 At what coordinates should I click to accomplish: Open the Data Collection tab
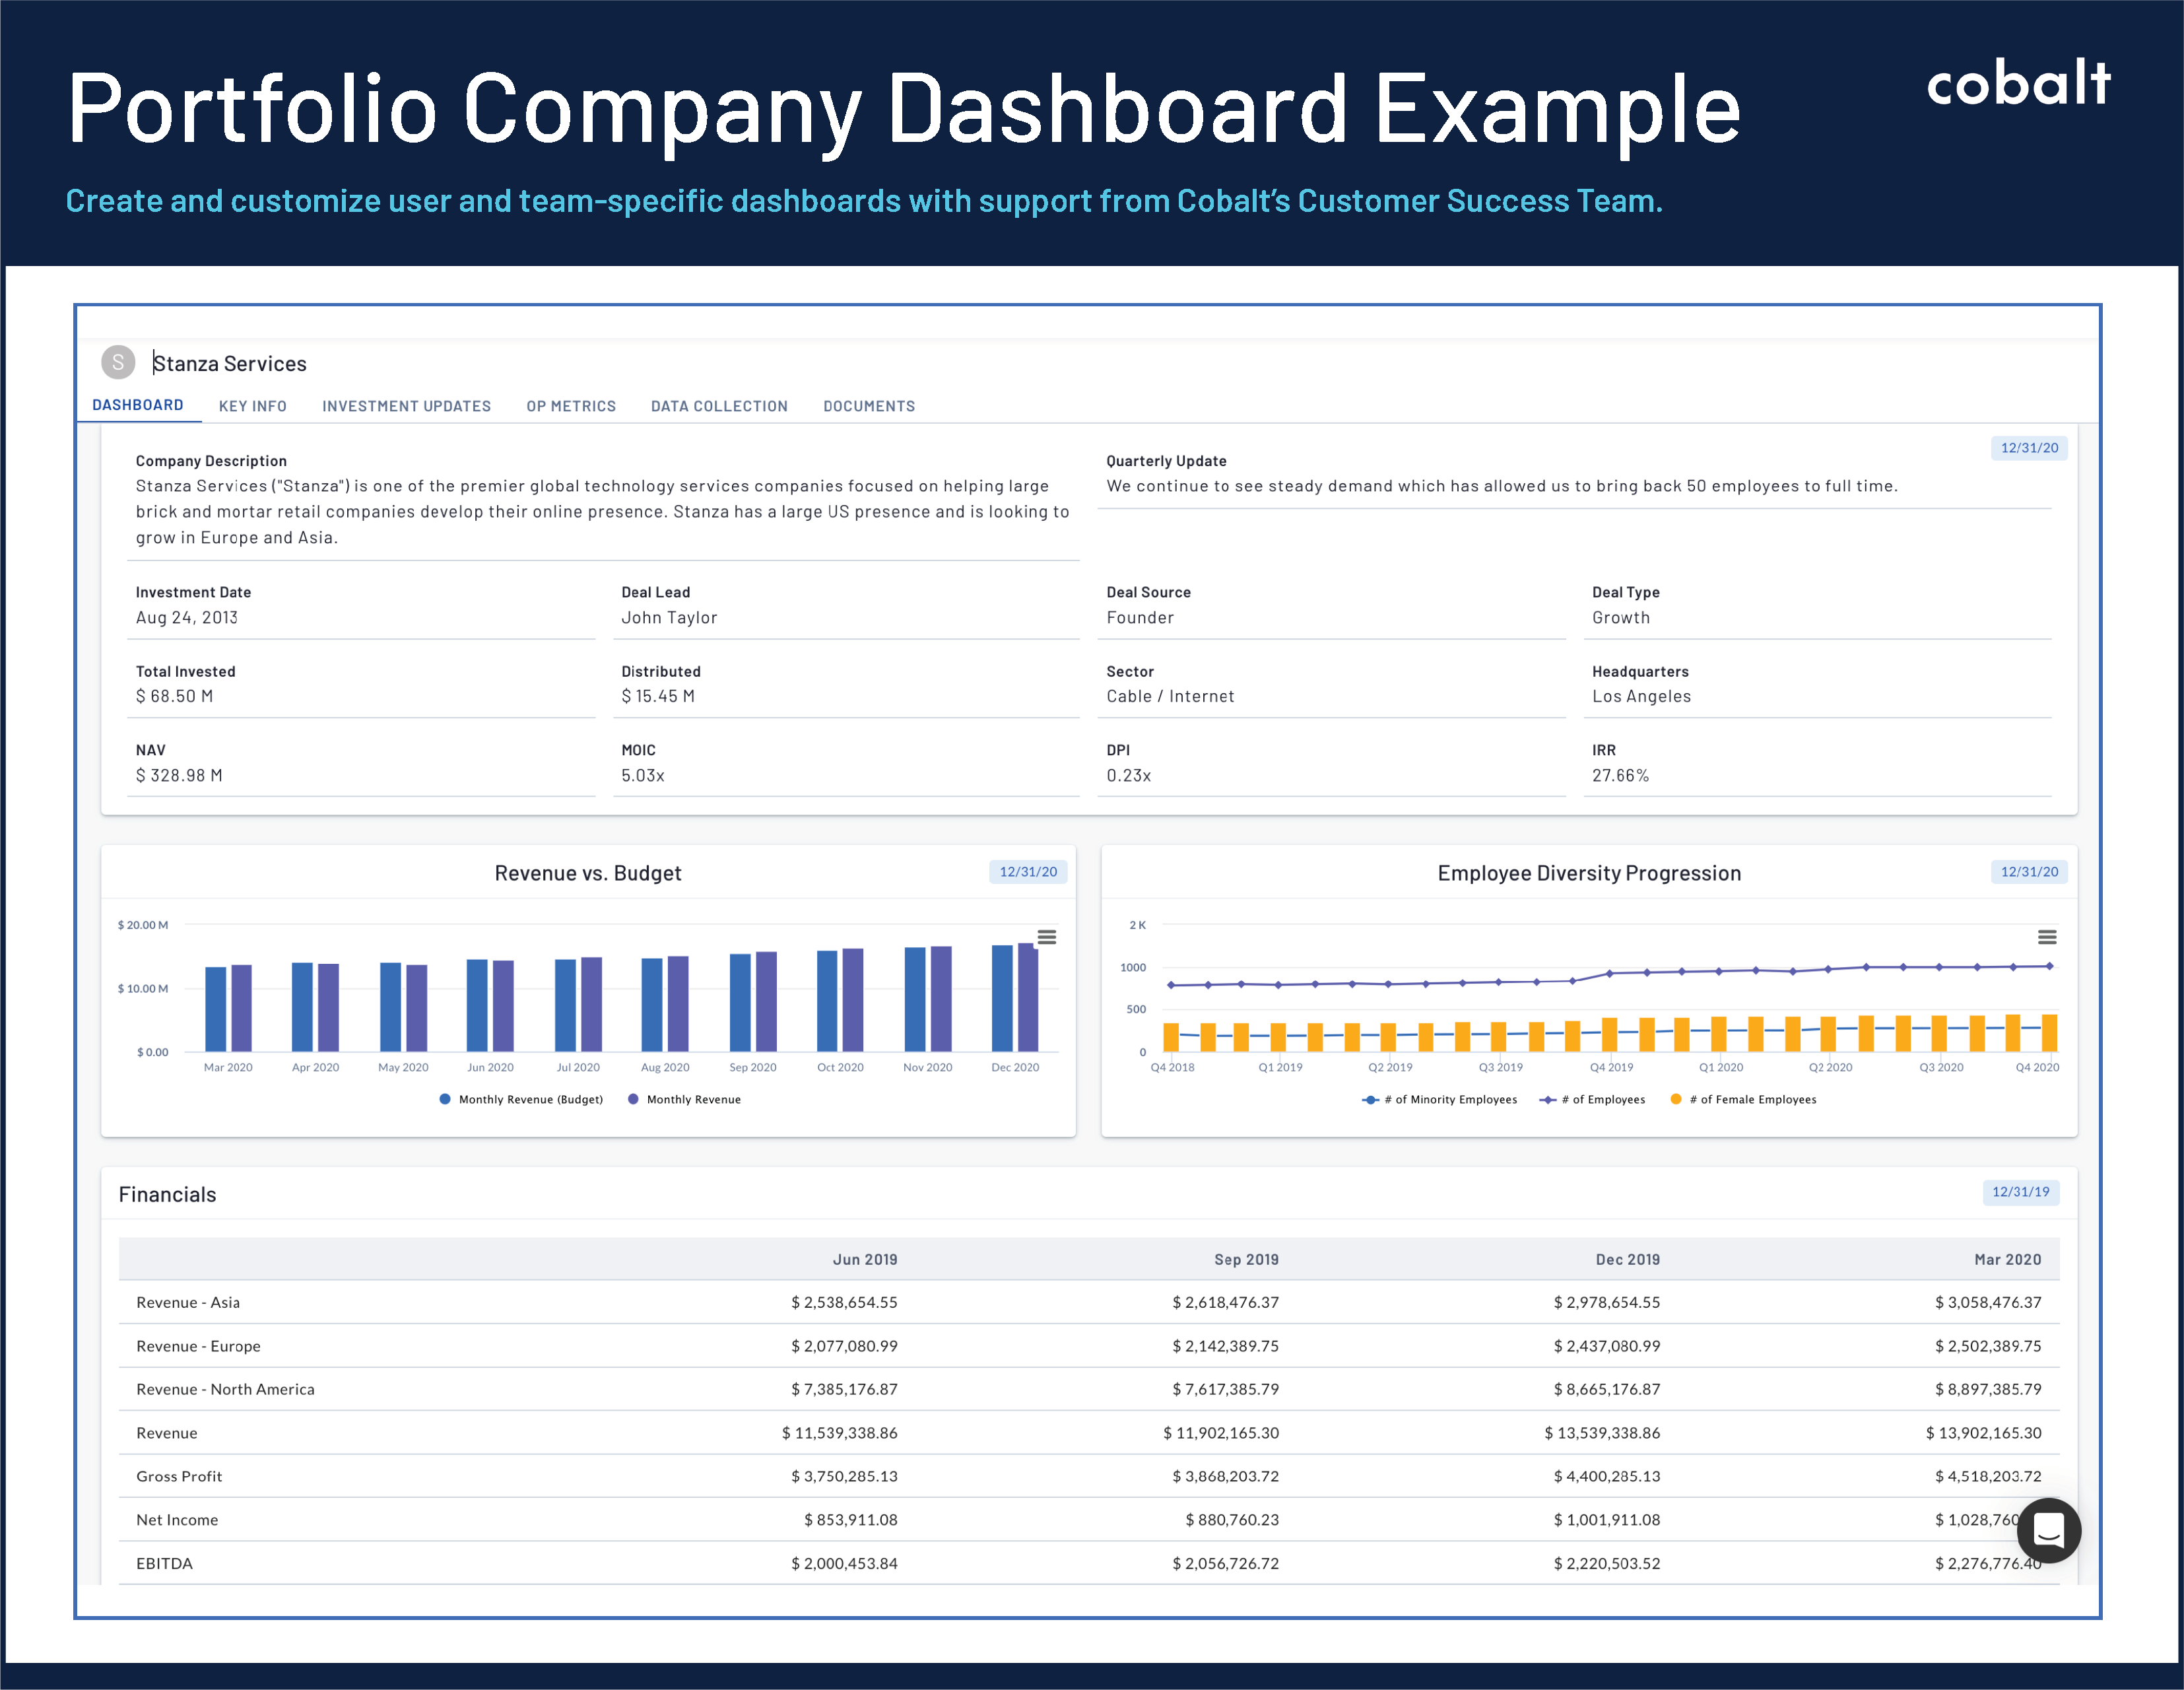[x=719, y=406]
